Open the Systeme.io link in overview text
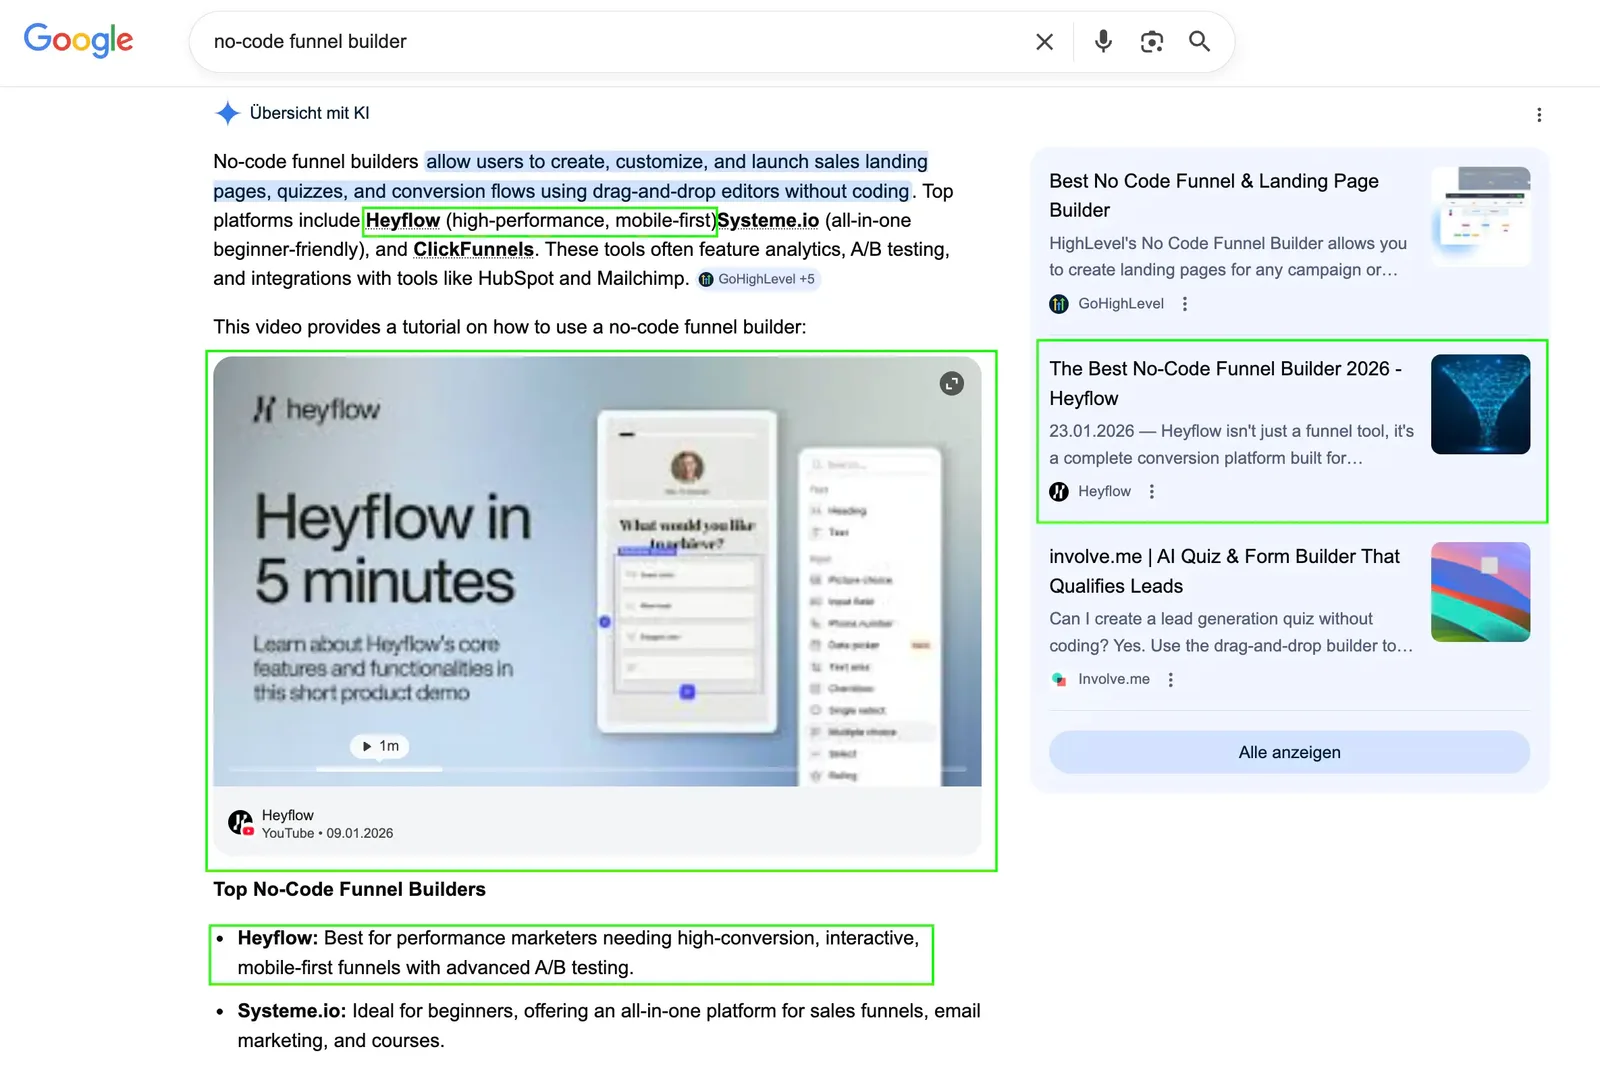Image resolution: width=1600 pixels, height=1072 pixels. point(768,220)
